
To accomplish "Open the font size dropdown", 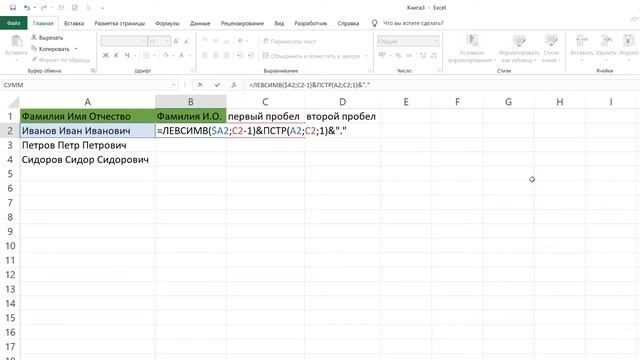I will [167, 41].
